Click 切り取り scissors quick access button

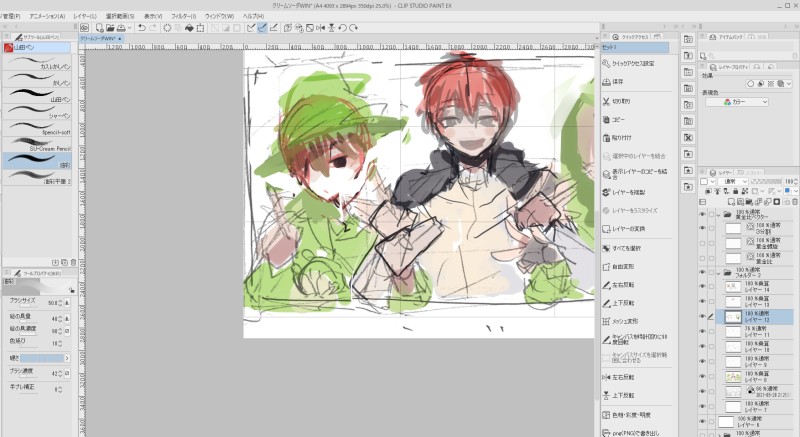coord(616,101)
